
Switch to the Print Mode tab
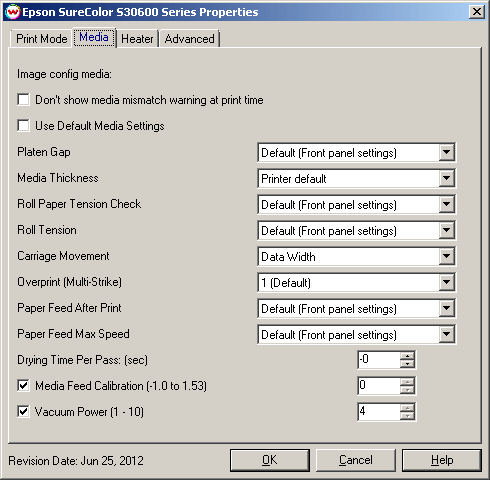[x=41, y=39]
